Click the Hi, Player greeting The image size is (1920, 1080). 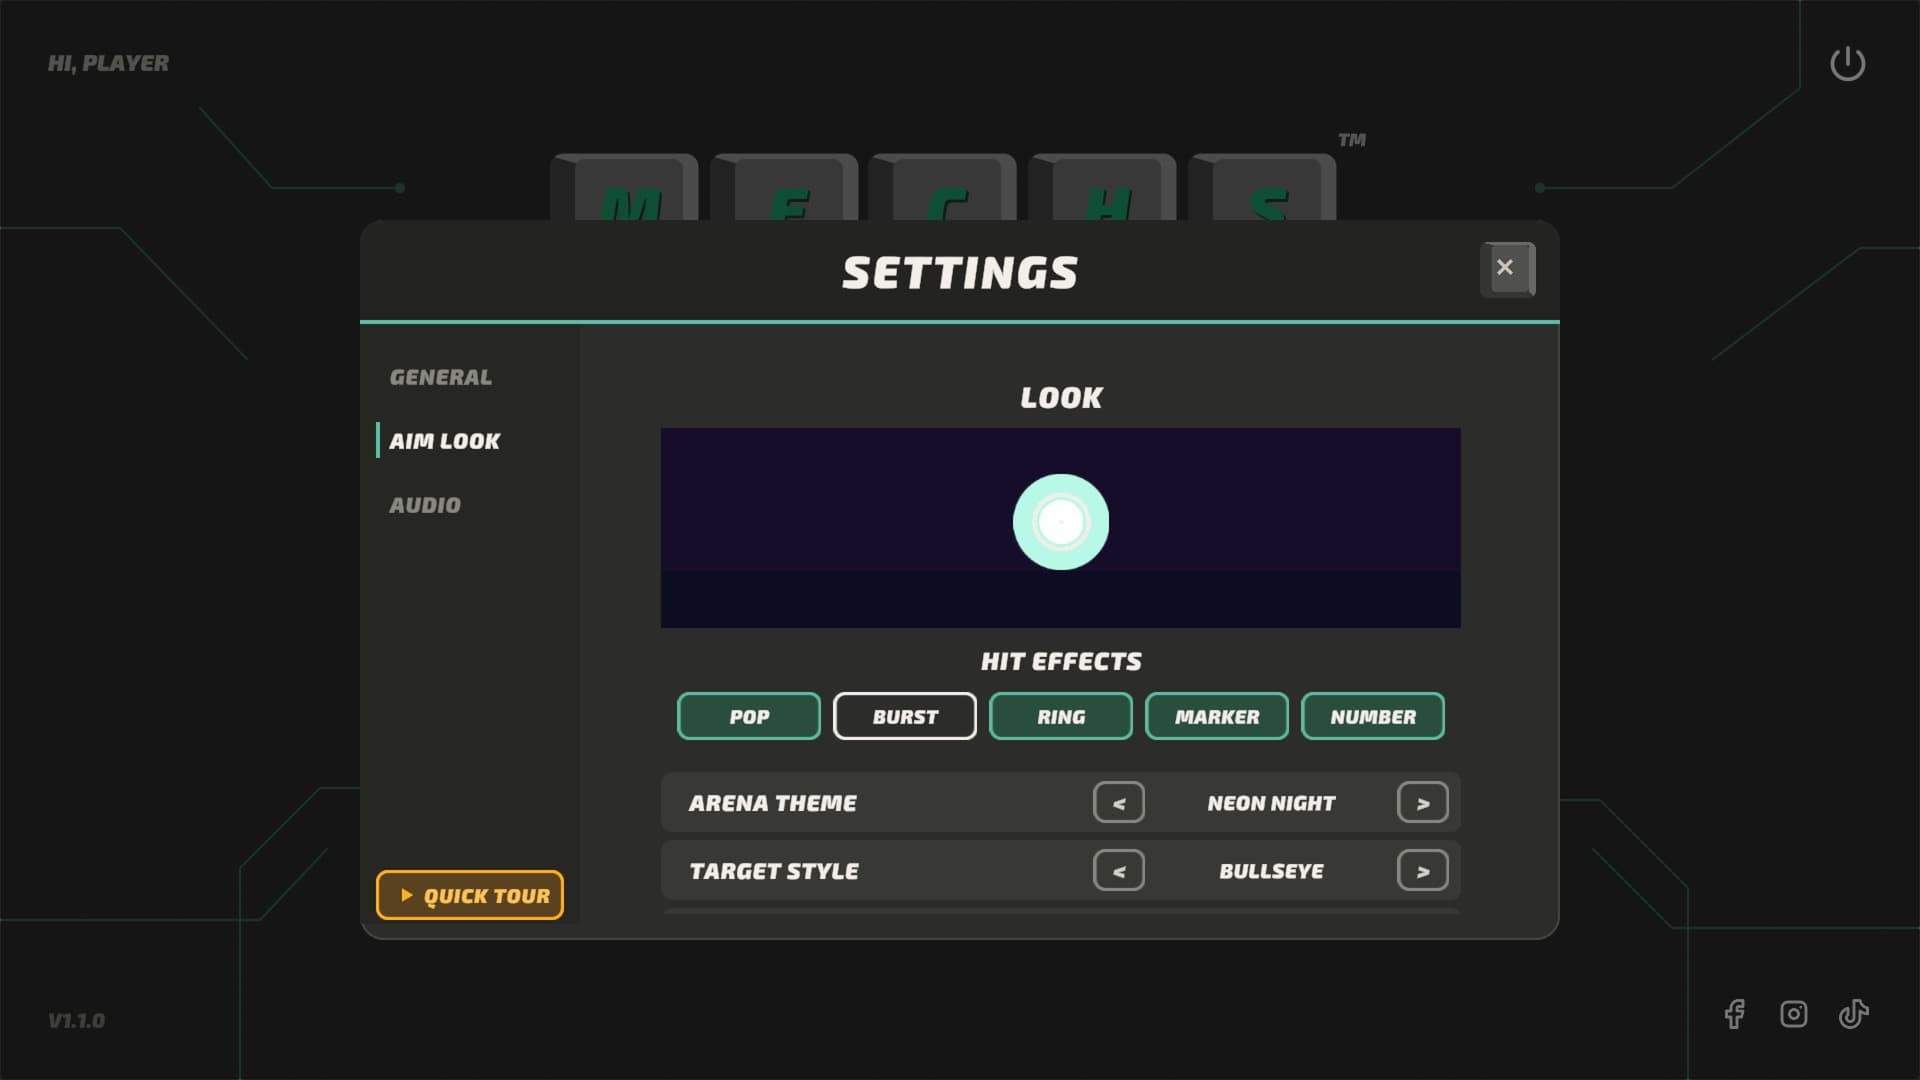(x=108, y=63)
